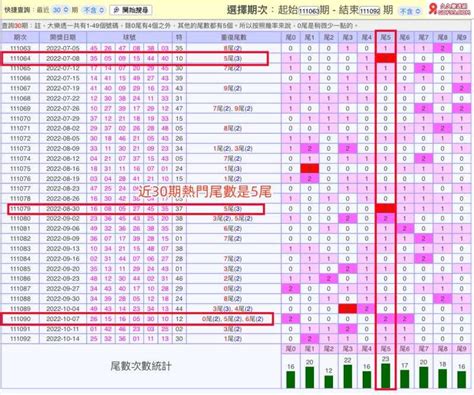Select period number 111092

[x=20, y=339]
